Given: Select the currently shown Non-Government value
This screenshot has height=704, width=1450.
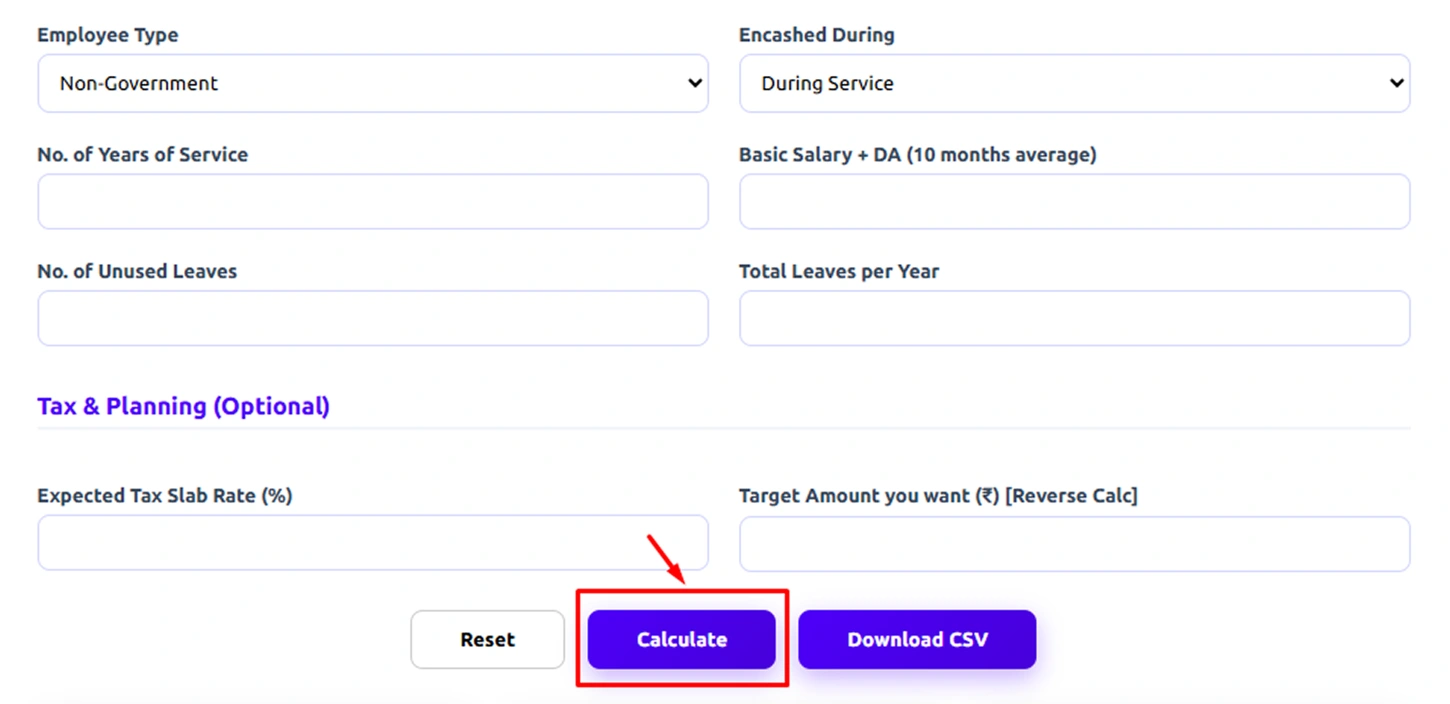Looking at the screenshot, I should click(x=139, y=83).
